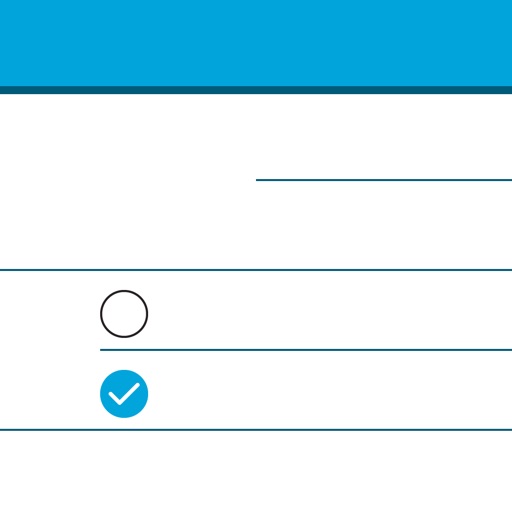Click the white checkmark inside blue circle
Screen dimensions: 512x512
[124, 394]
